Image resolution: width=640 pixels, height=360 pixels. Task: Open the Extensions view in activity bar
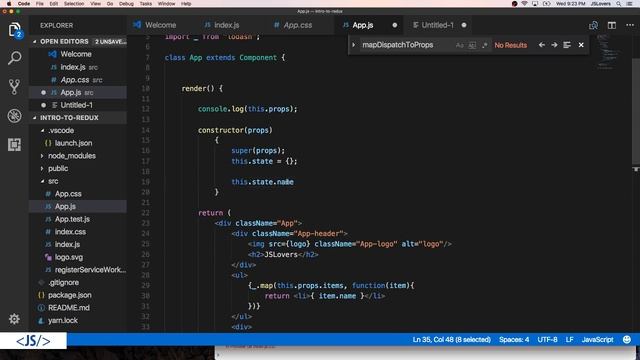click(14, 144)
